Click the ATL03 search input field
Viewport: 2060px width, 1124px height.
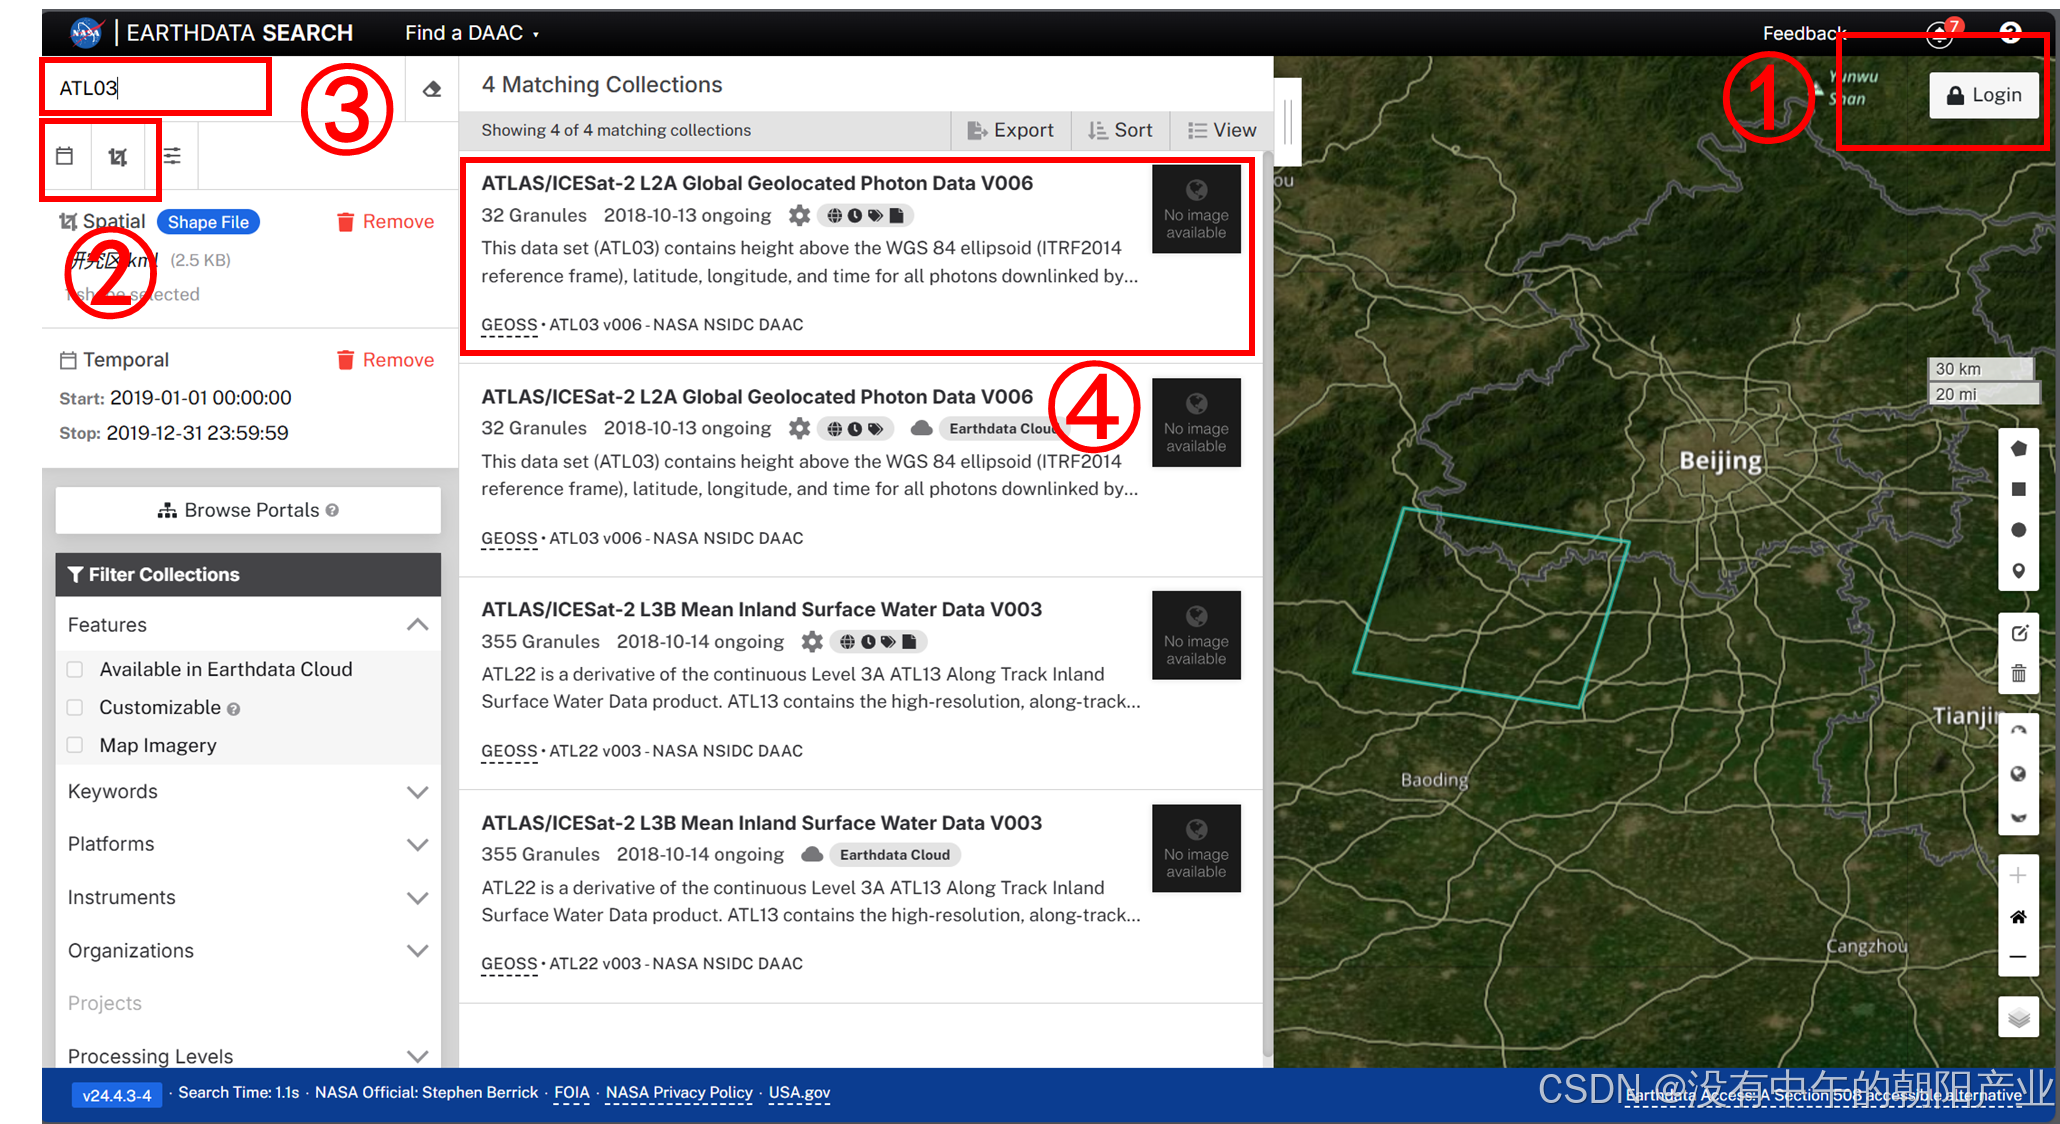coord(155,88)
